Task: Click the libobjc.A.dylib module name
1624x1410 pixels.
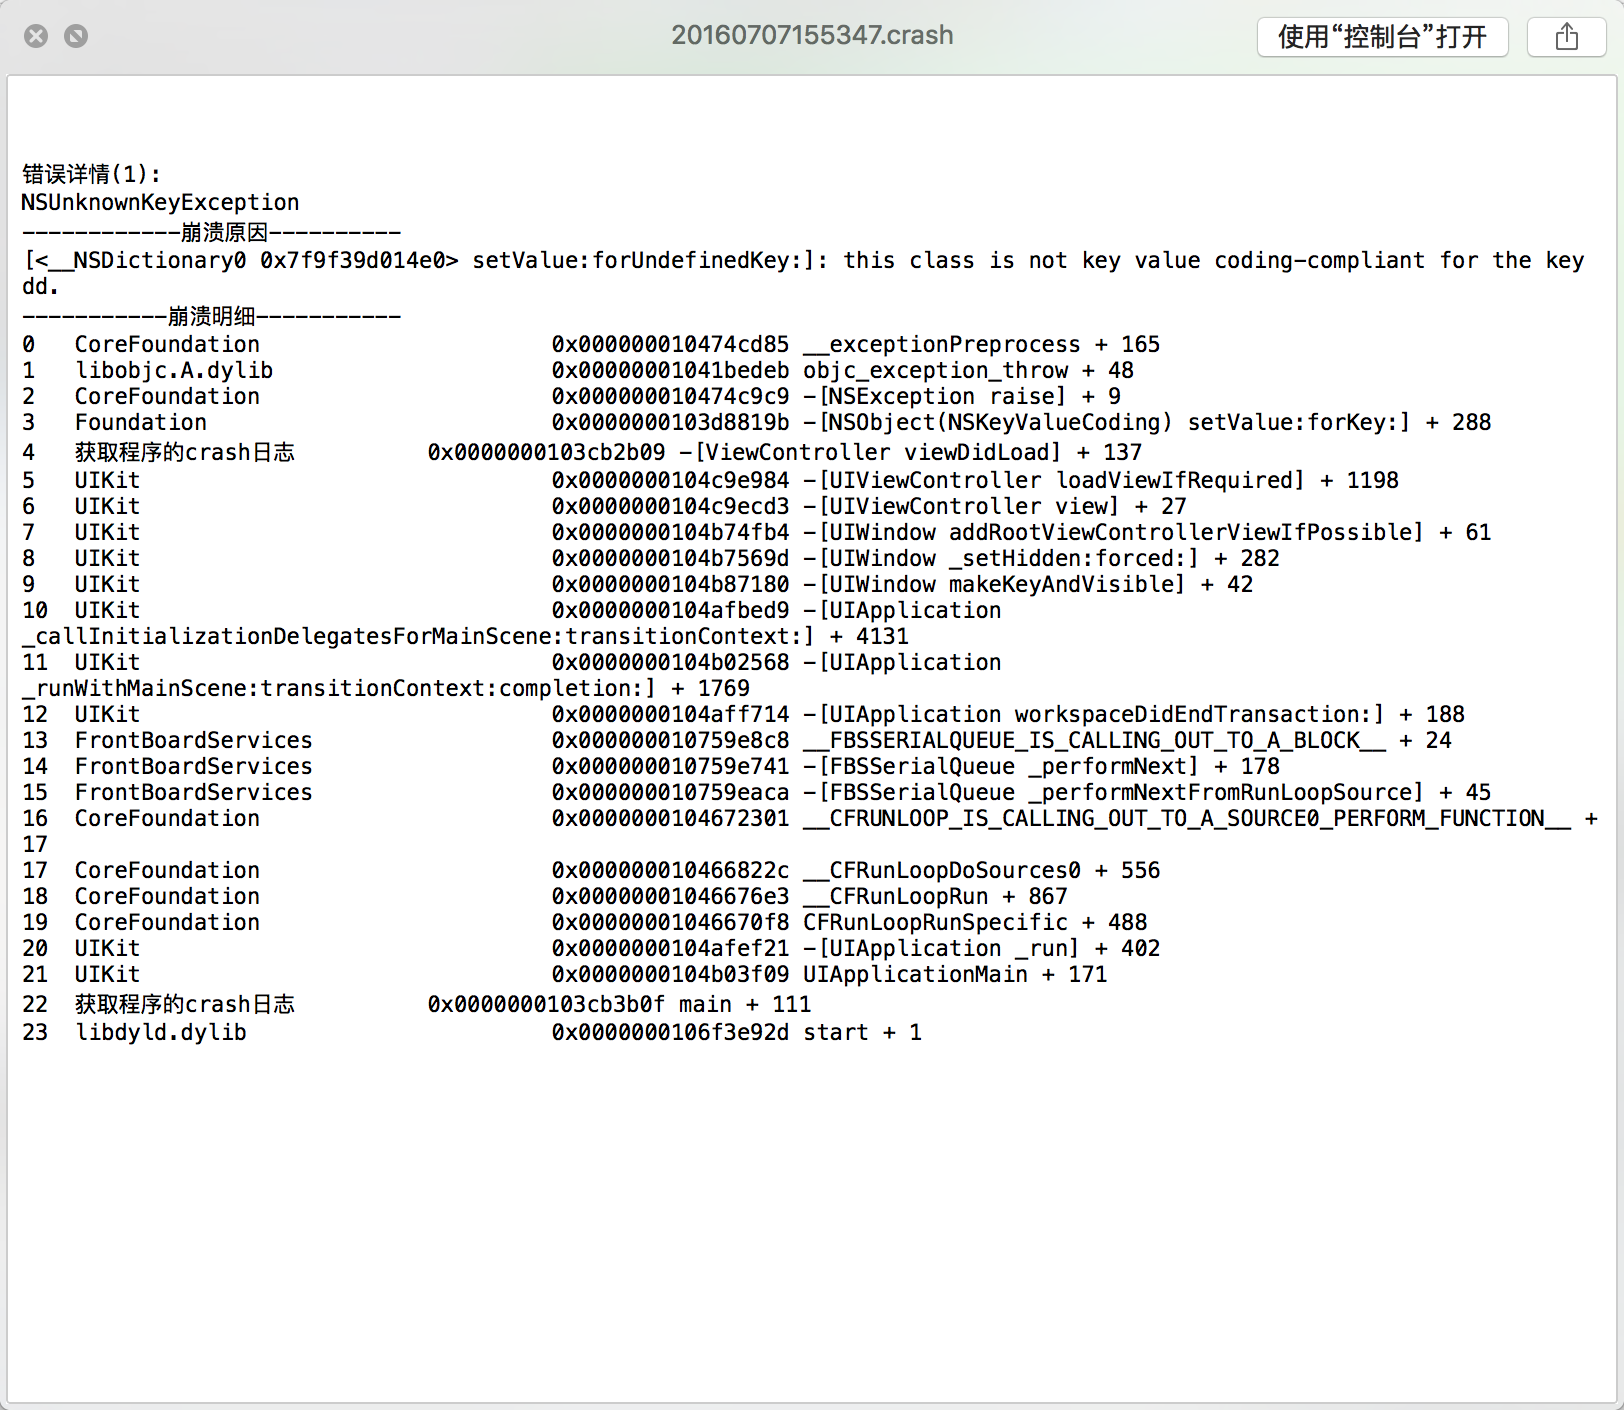Action: coord(174,370)
